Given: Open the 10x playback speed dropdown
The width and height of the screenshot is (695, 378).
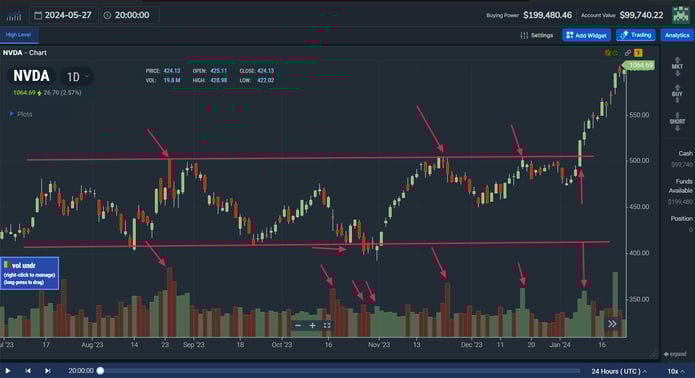Looking at the screenshot, I should click(676, 371).
